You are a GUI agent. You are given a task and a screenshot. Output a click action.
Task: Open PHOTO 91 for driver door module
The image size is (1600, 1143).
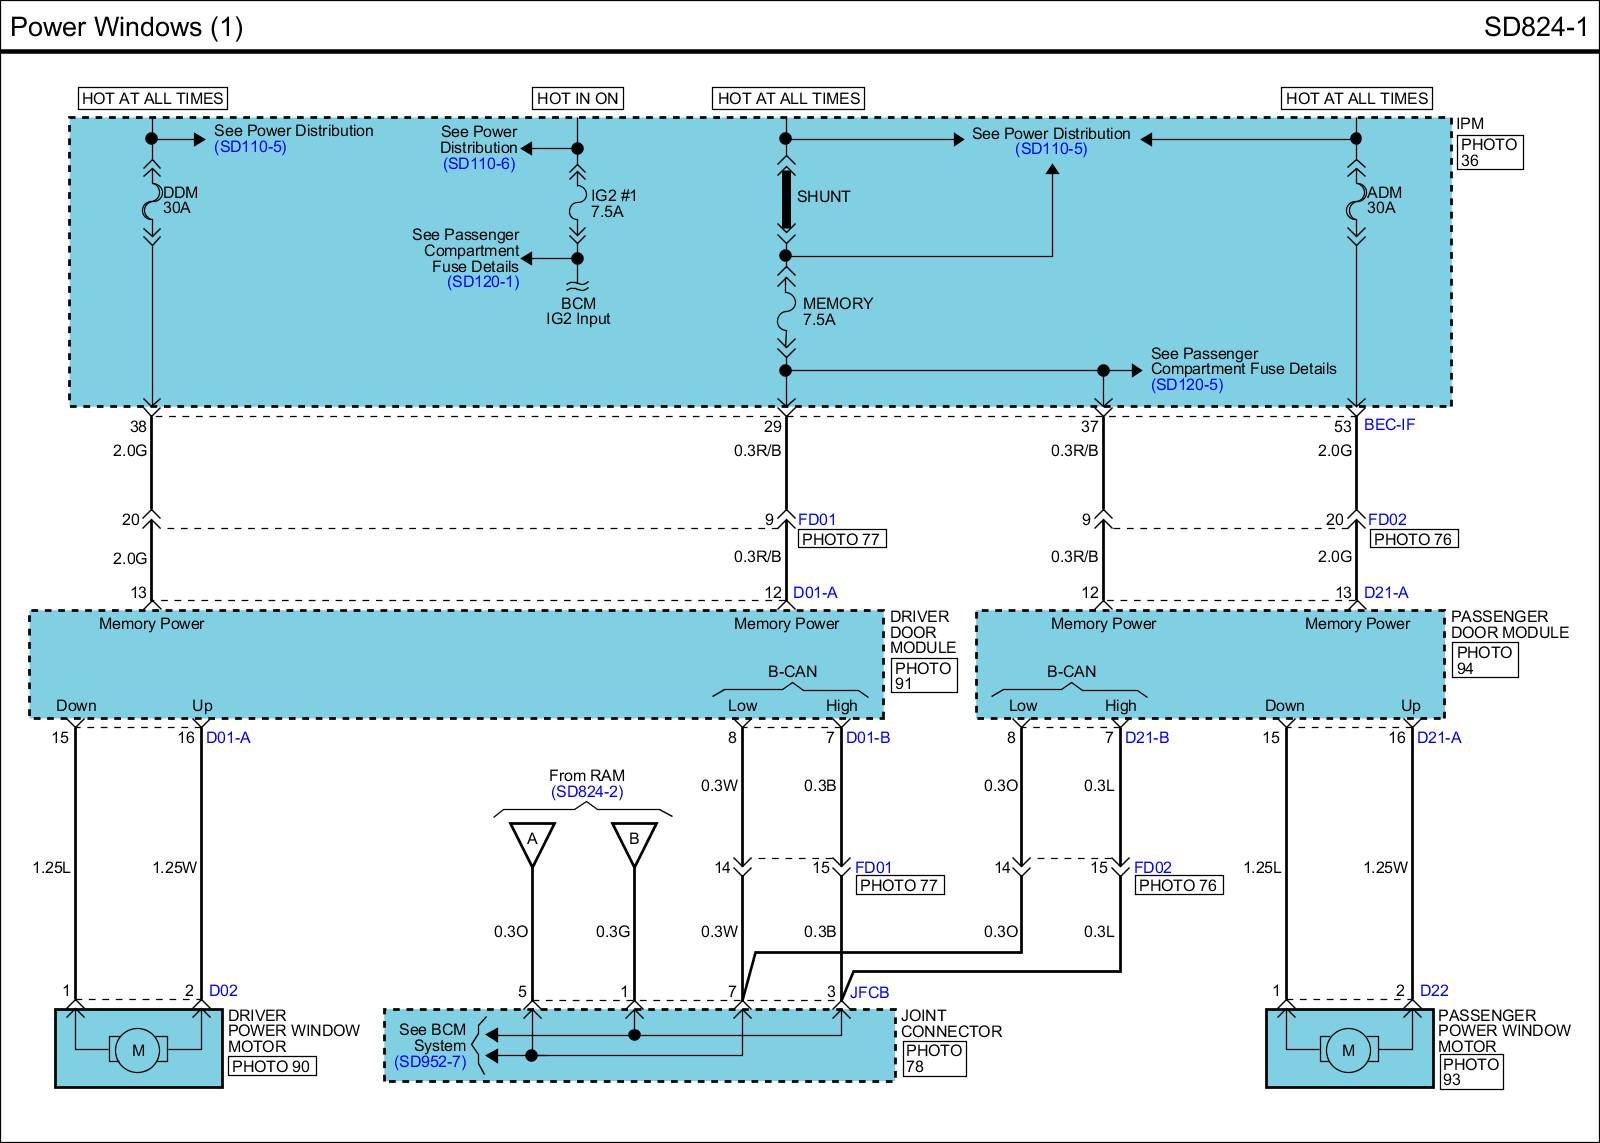coord(922,676)
